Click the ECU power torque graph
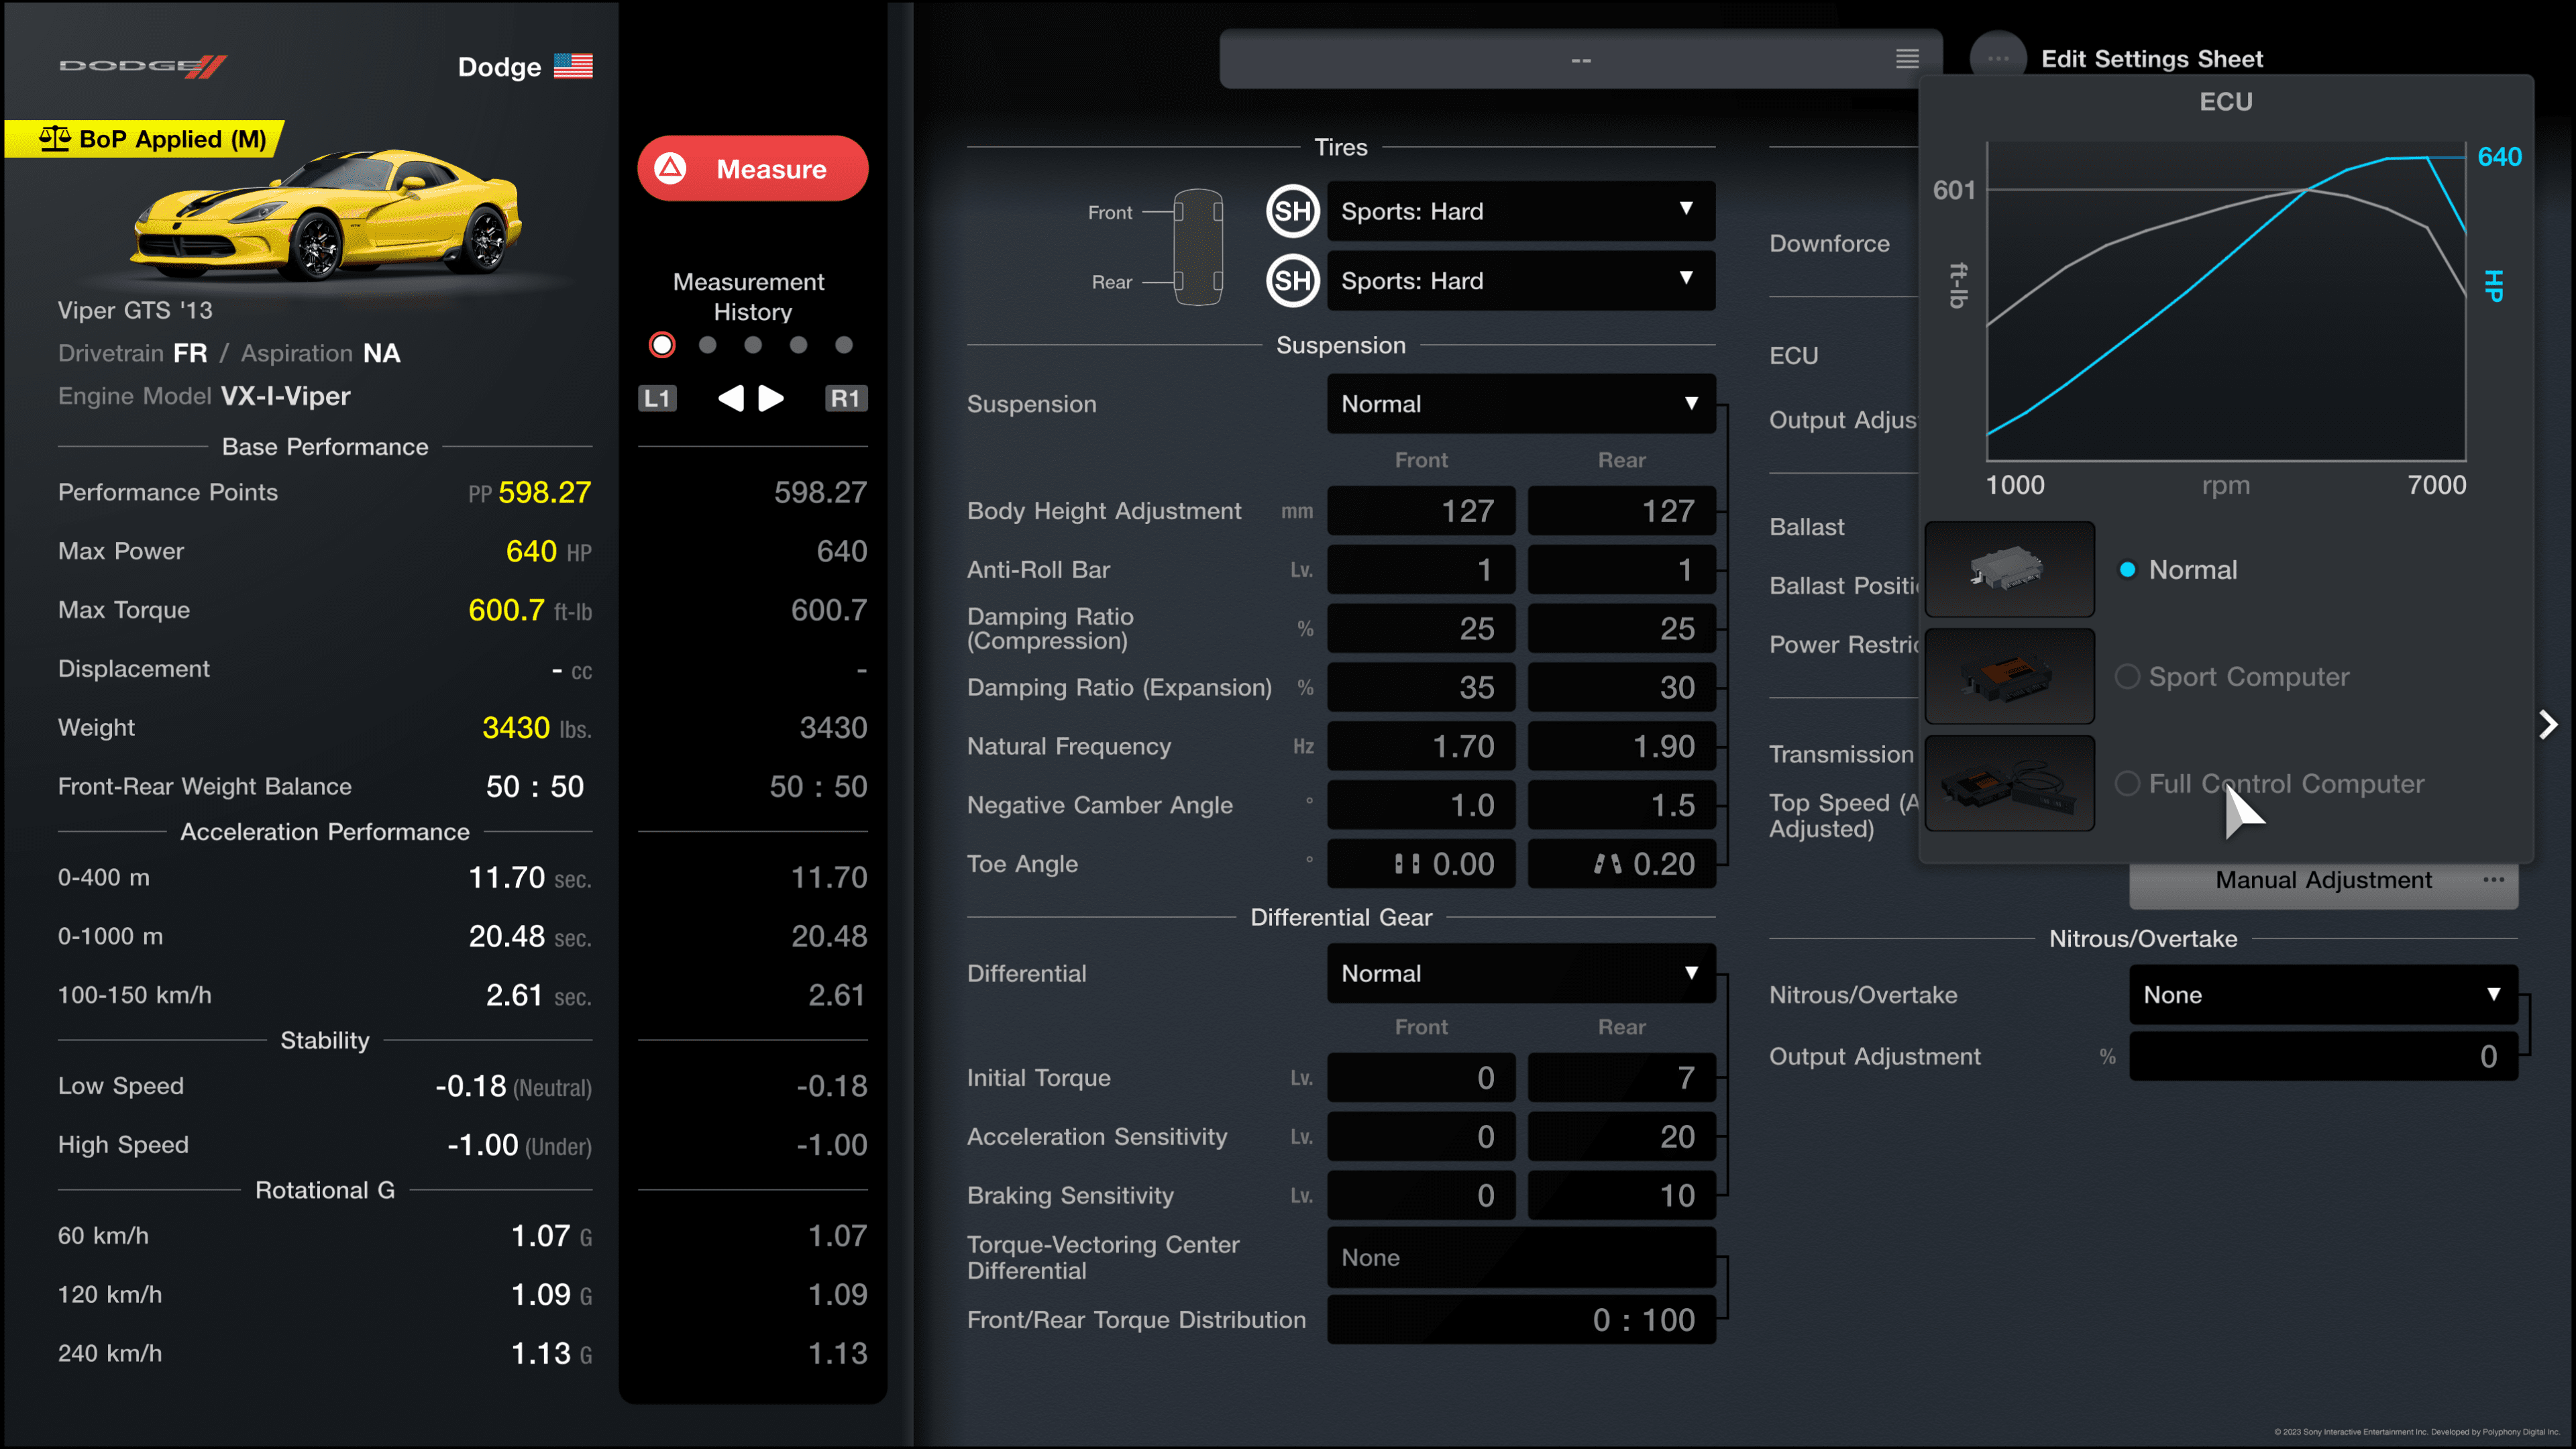 [2226, 301]
